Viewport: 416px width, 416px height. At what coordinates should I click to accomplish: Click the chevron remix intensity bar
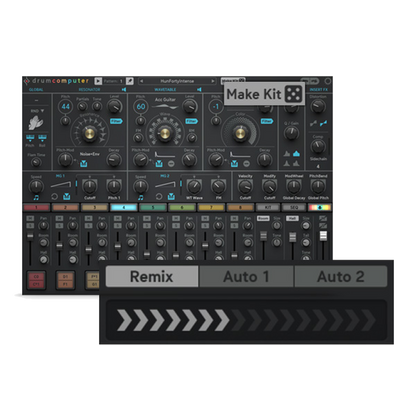pos(246,320)
